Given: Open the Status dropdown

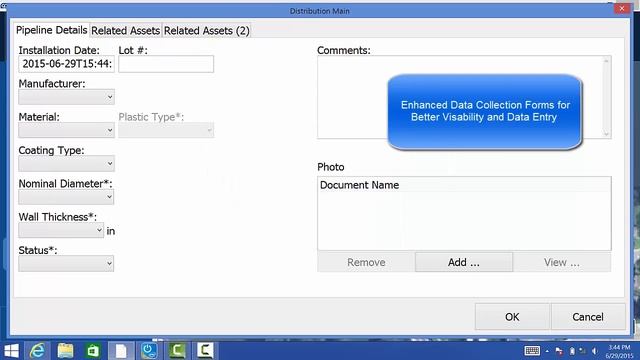Looking at the screenshot, I should pos(66,264).
